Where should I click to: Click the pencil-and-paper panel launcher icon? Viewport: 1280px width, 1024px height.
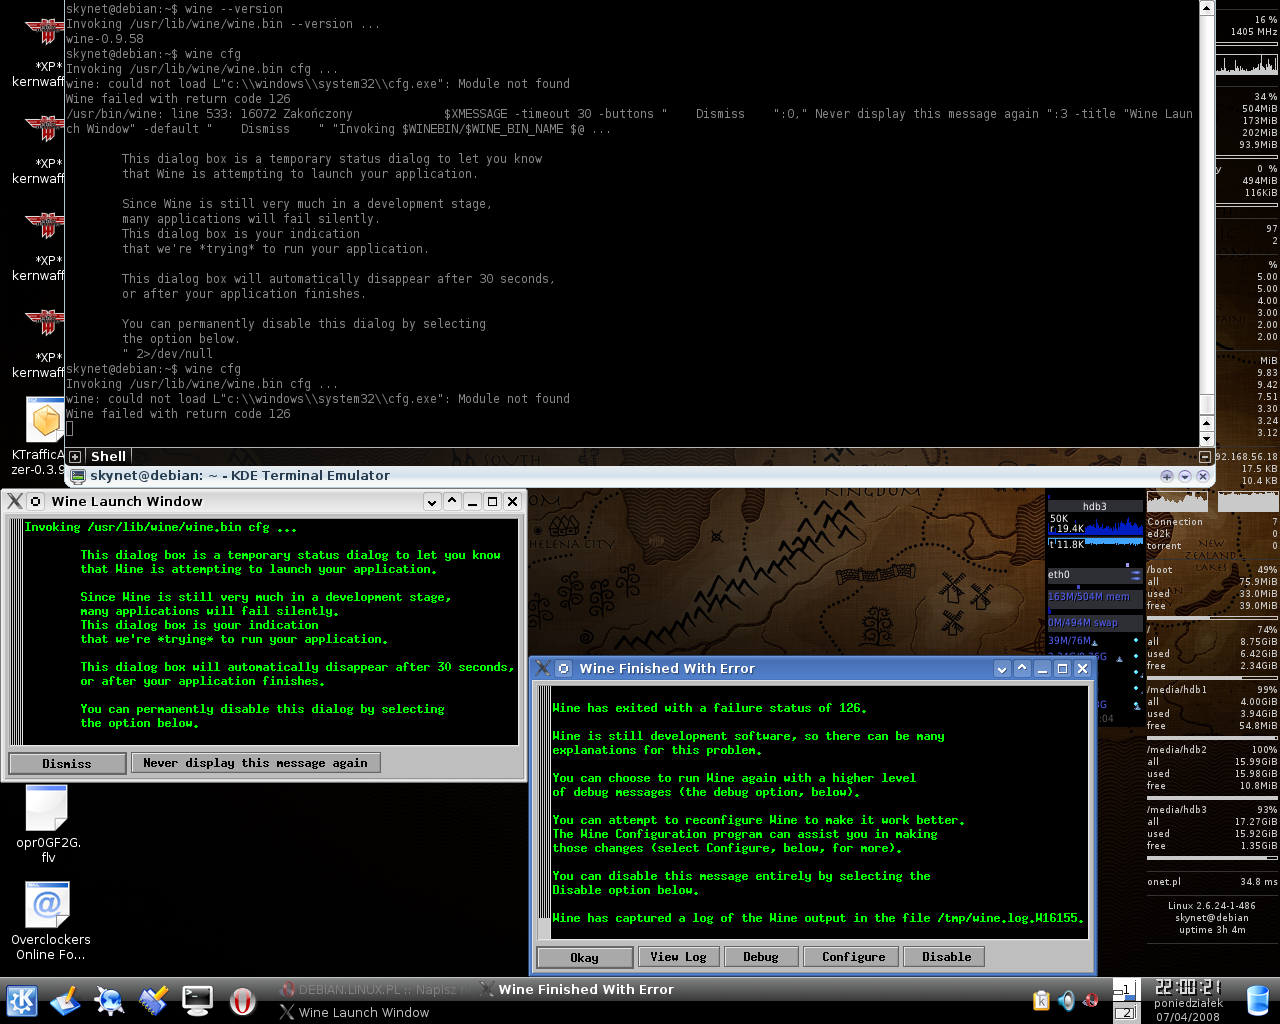click(x=65, y=1000)
